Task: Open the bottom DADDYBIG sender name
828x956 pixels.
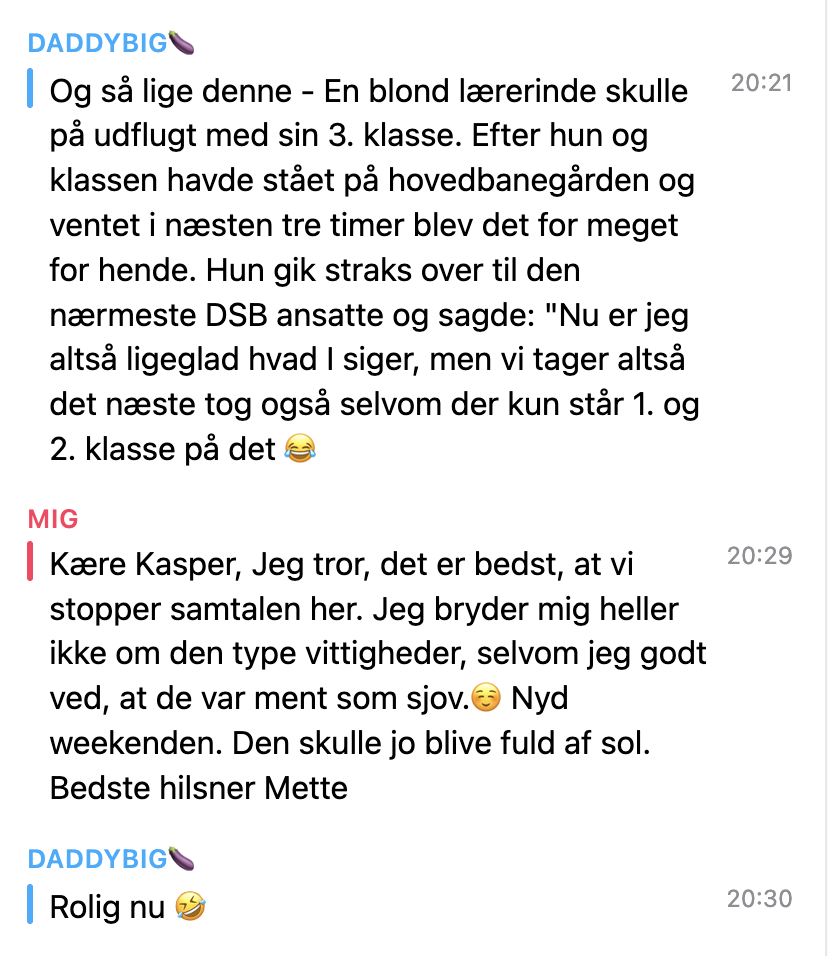Action: coord(96,859)
